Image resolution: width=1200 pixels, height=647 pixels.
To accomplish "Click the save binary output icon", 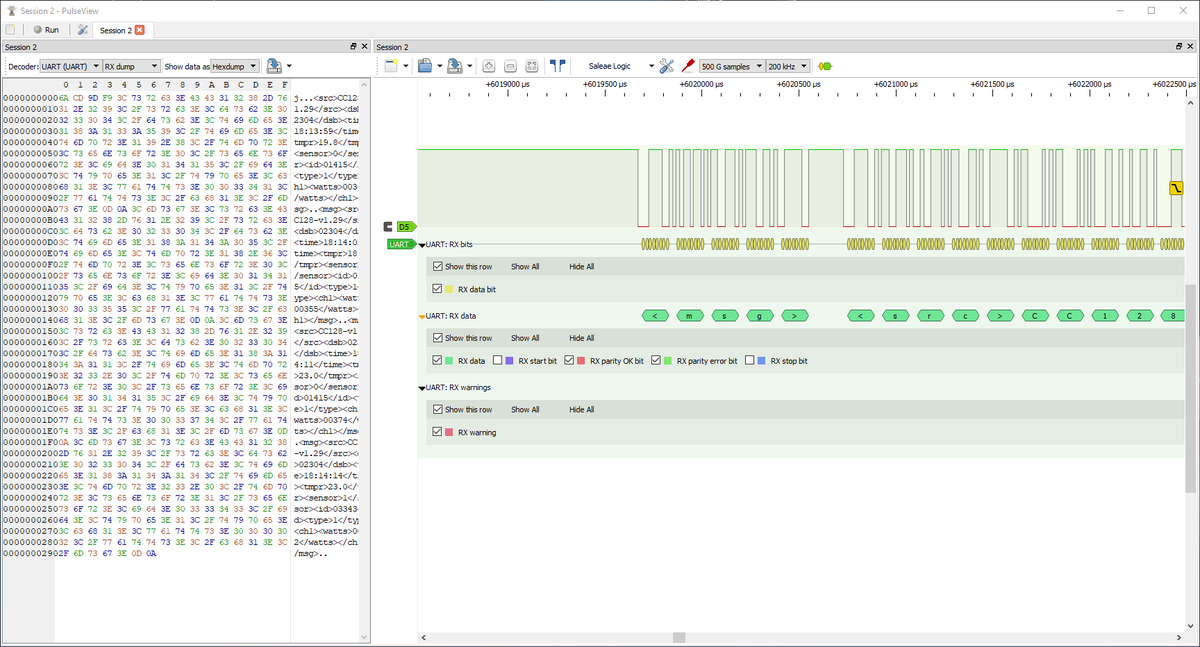I will point(273,66).
